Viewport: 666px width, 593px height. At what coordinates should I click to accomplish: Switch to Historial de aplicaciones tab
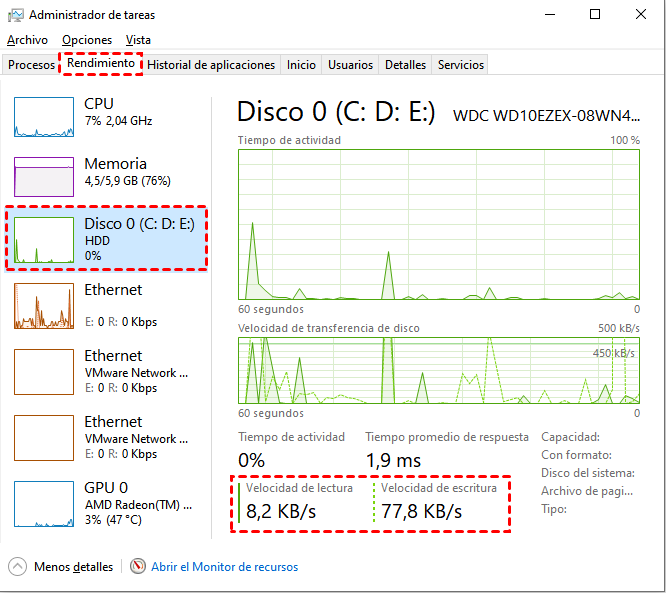click(x=211, y=65)
